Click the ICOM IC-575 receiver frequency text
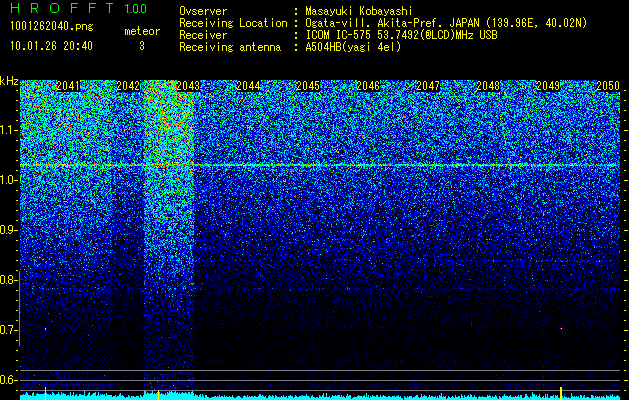This screenshot has width=629, height=400. [401, 35]
